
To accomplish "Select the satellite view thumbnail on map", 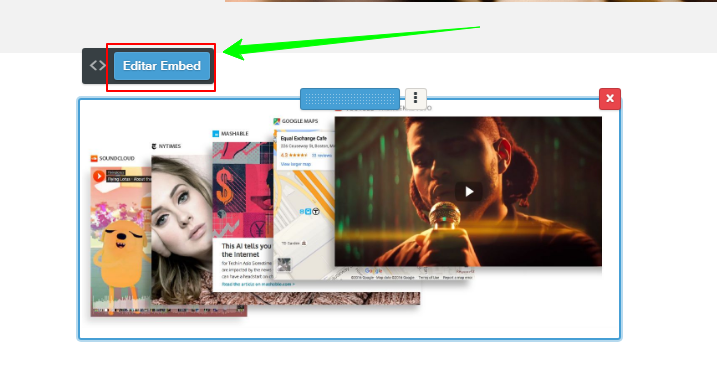I will [x=284, y=264].
